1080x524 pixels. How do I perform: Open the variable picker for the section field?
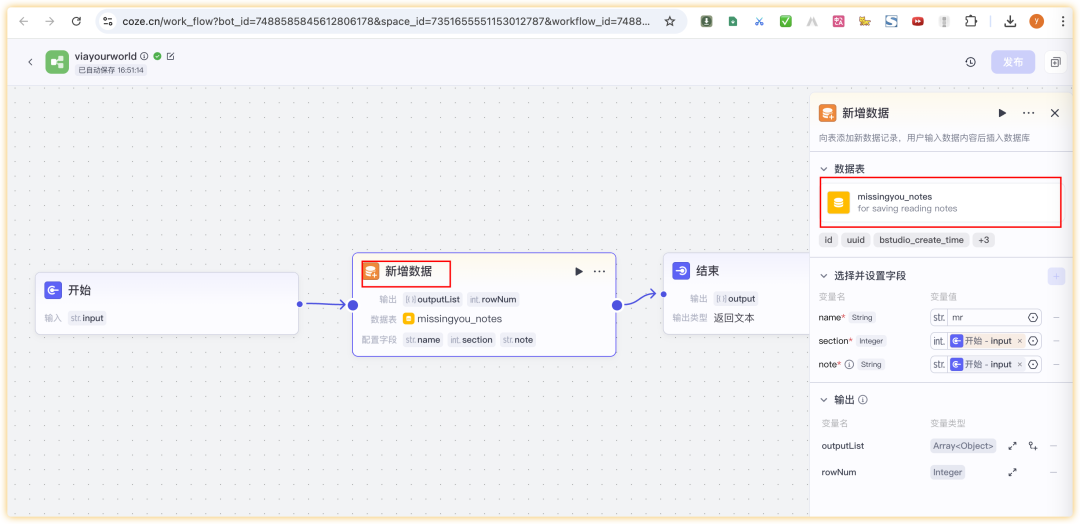pyautogui.click(x=1032, y=341)
